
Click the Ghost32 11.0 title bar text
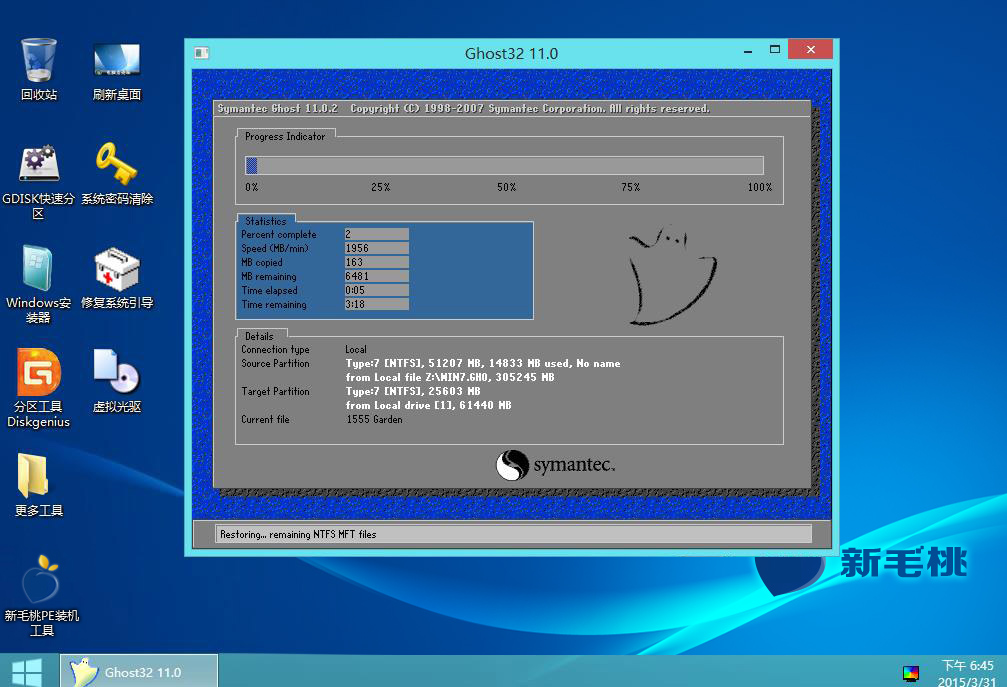pos(511,53)
